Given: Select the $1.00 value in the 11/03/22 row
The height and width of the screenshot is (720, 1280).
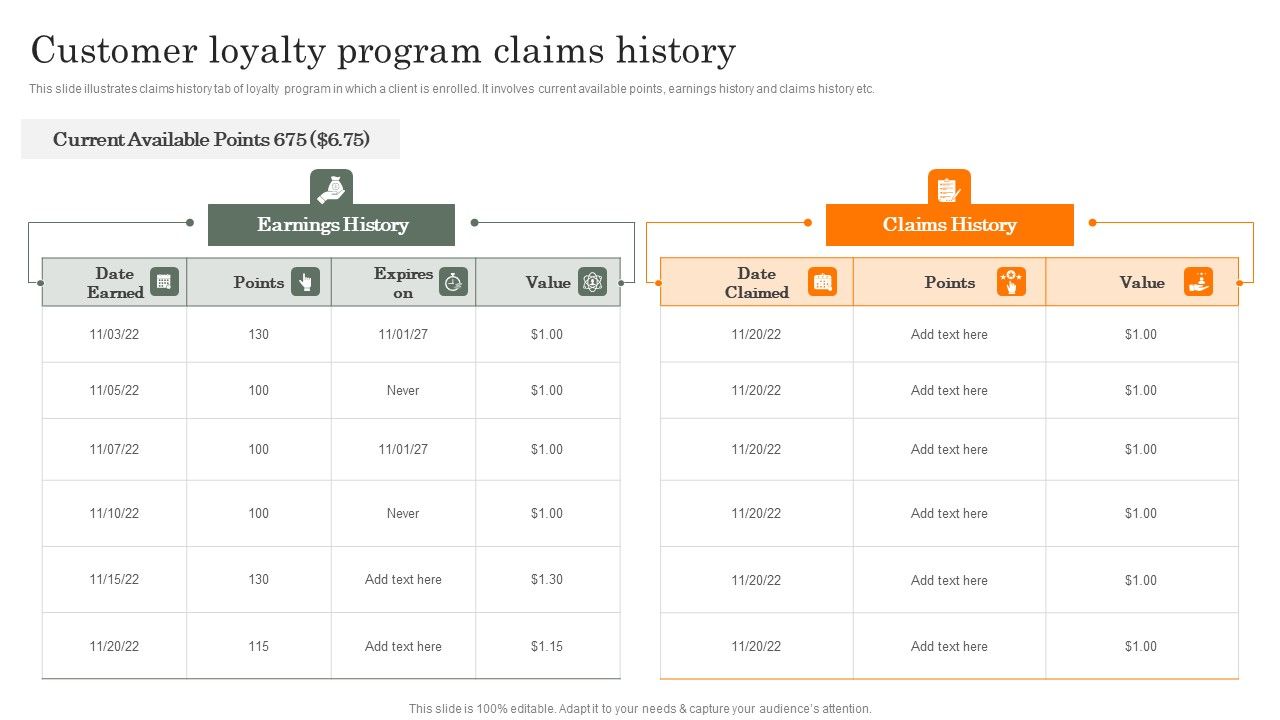Looking at the screenshot, I should [x=547, y=334].
